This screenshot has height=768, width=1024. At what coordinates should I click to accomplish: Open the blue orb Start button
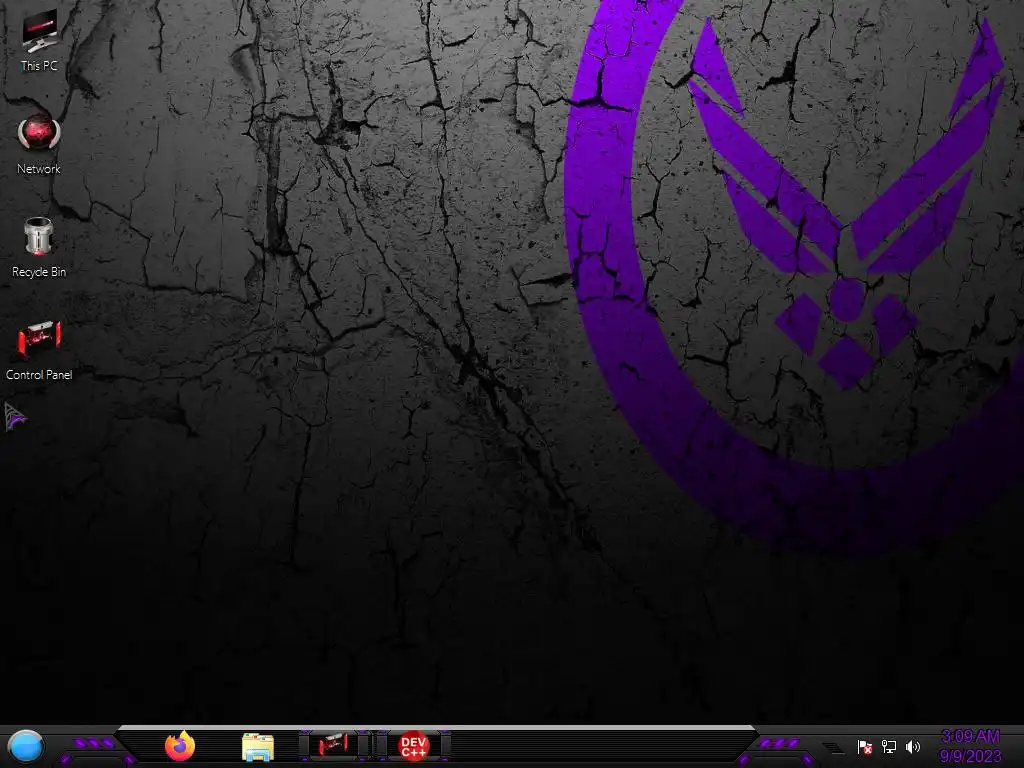[x=26, y=746]
